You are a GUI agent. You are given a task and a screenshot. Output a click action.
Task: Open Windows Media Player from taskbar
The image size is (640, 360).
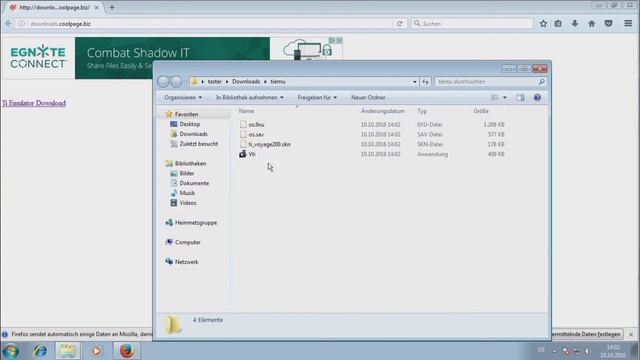pos(96,351)
